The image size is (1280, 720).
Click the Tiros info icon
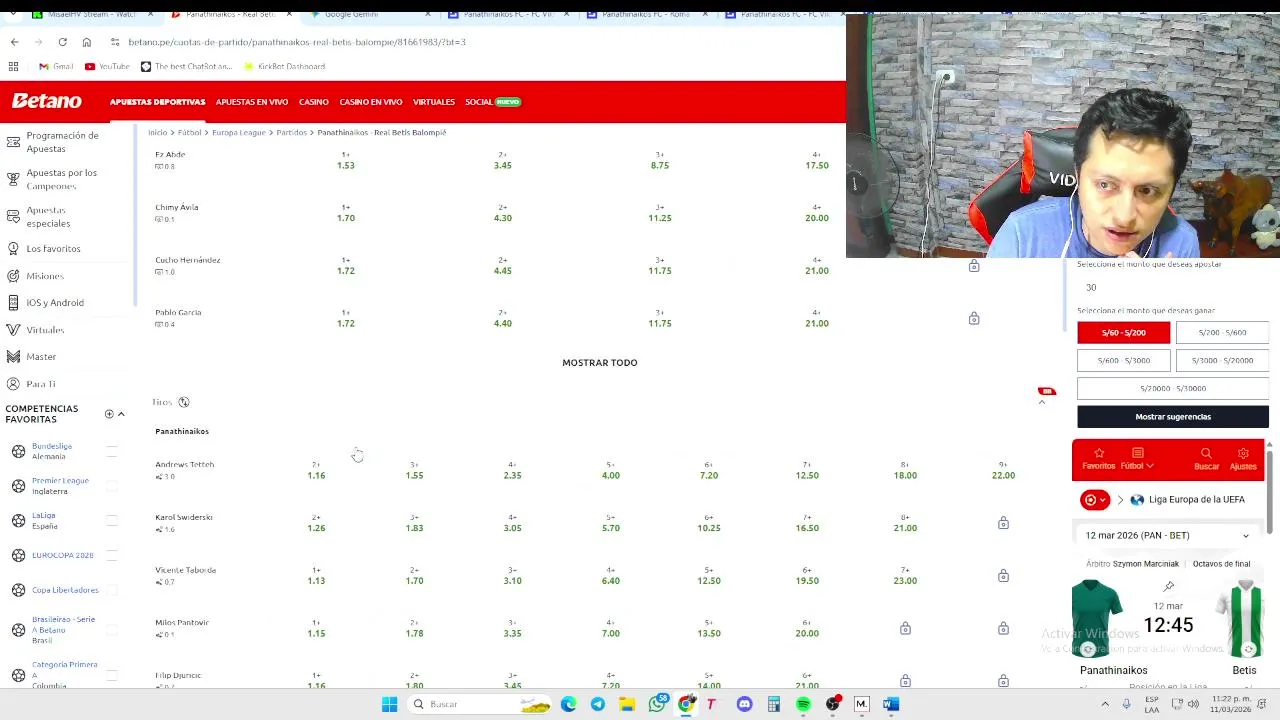click(184, 402)
